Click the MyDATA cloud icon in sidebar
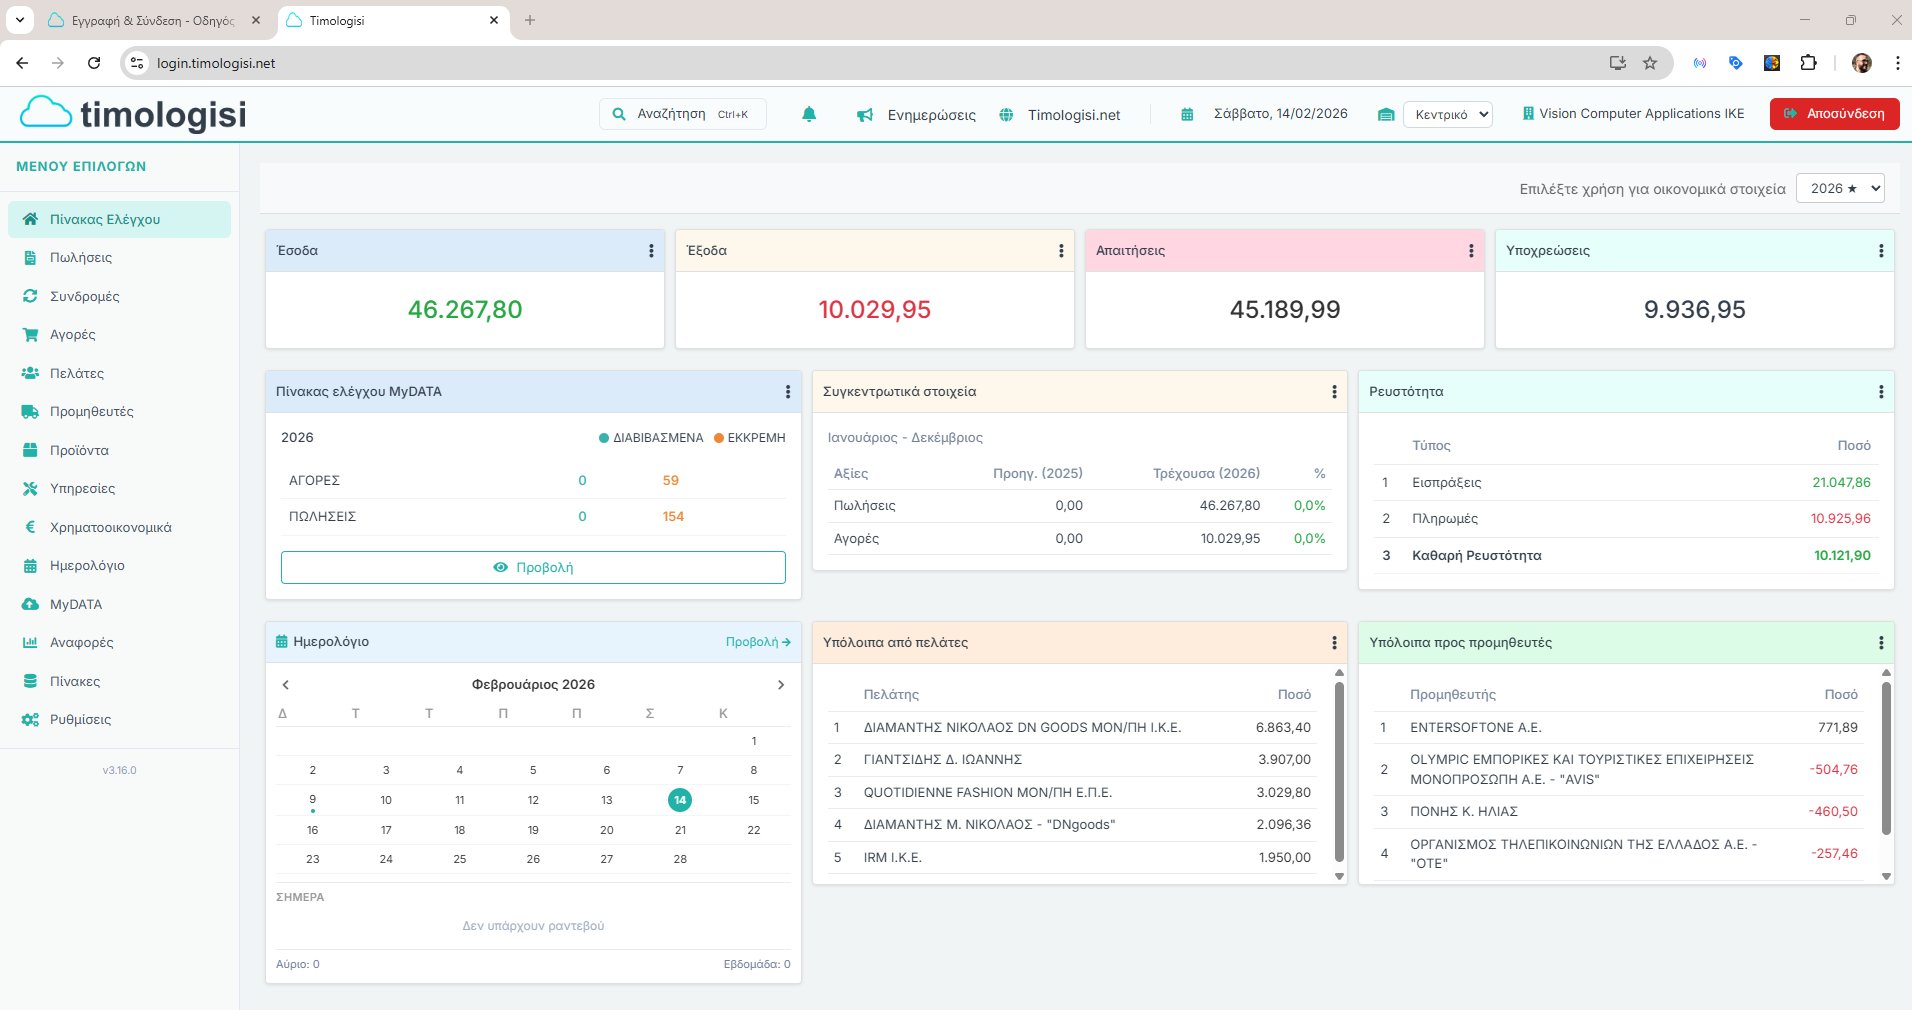This screenshot has height=1010, width=1912. point(30,604)
